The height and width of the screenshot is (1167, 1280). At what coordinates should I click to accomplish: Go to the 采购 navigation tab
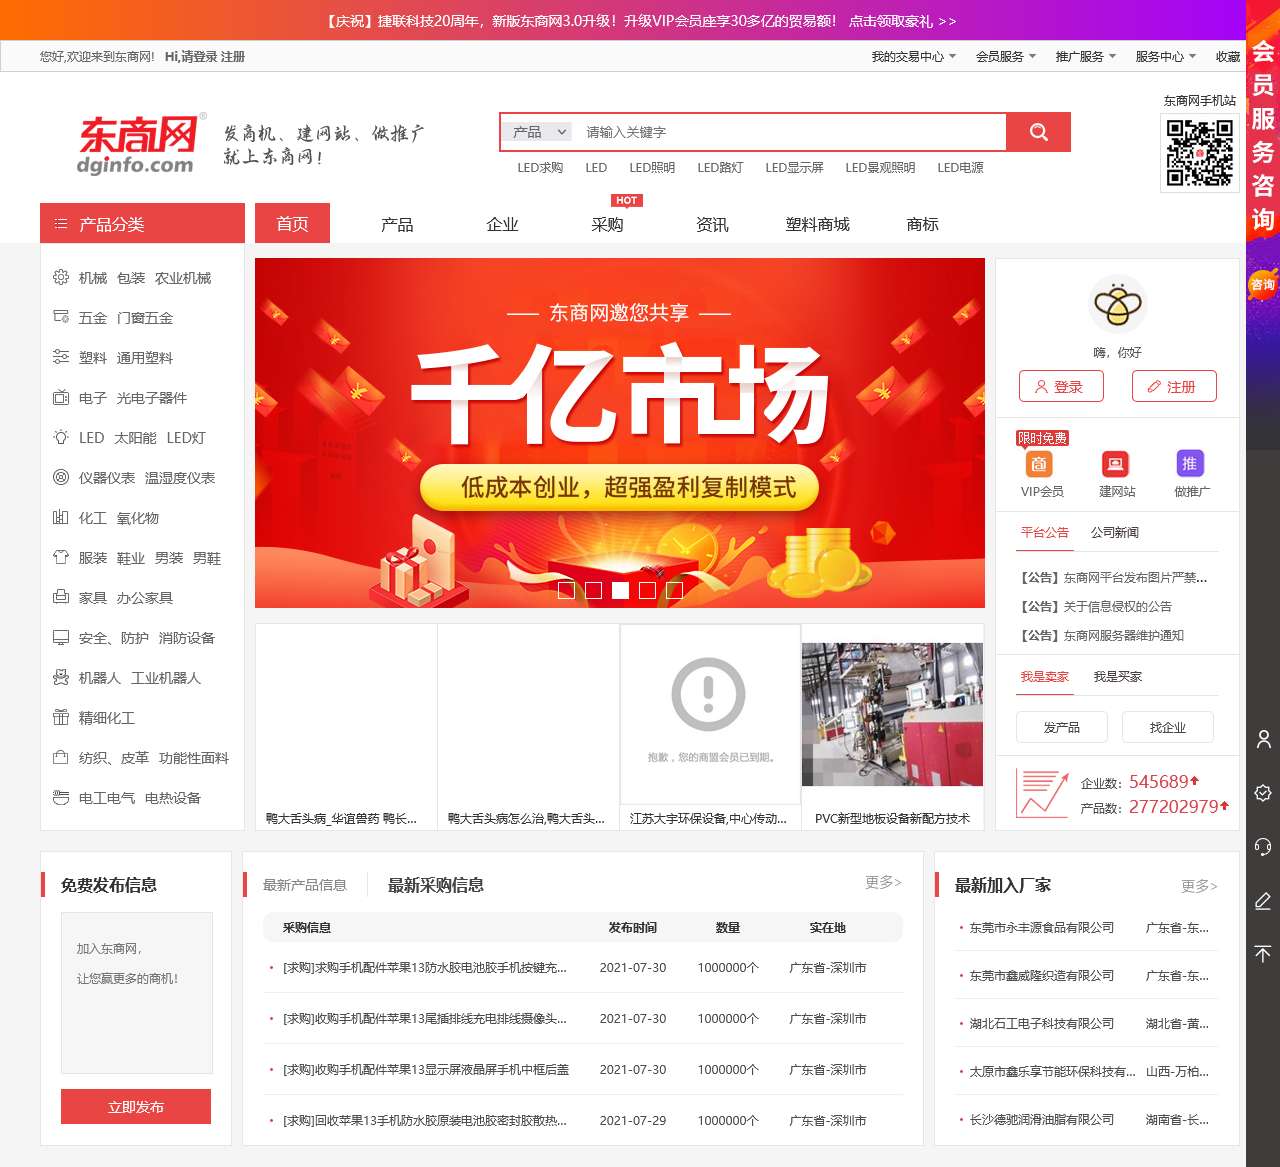click(607, 224)
